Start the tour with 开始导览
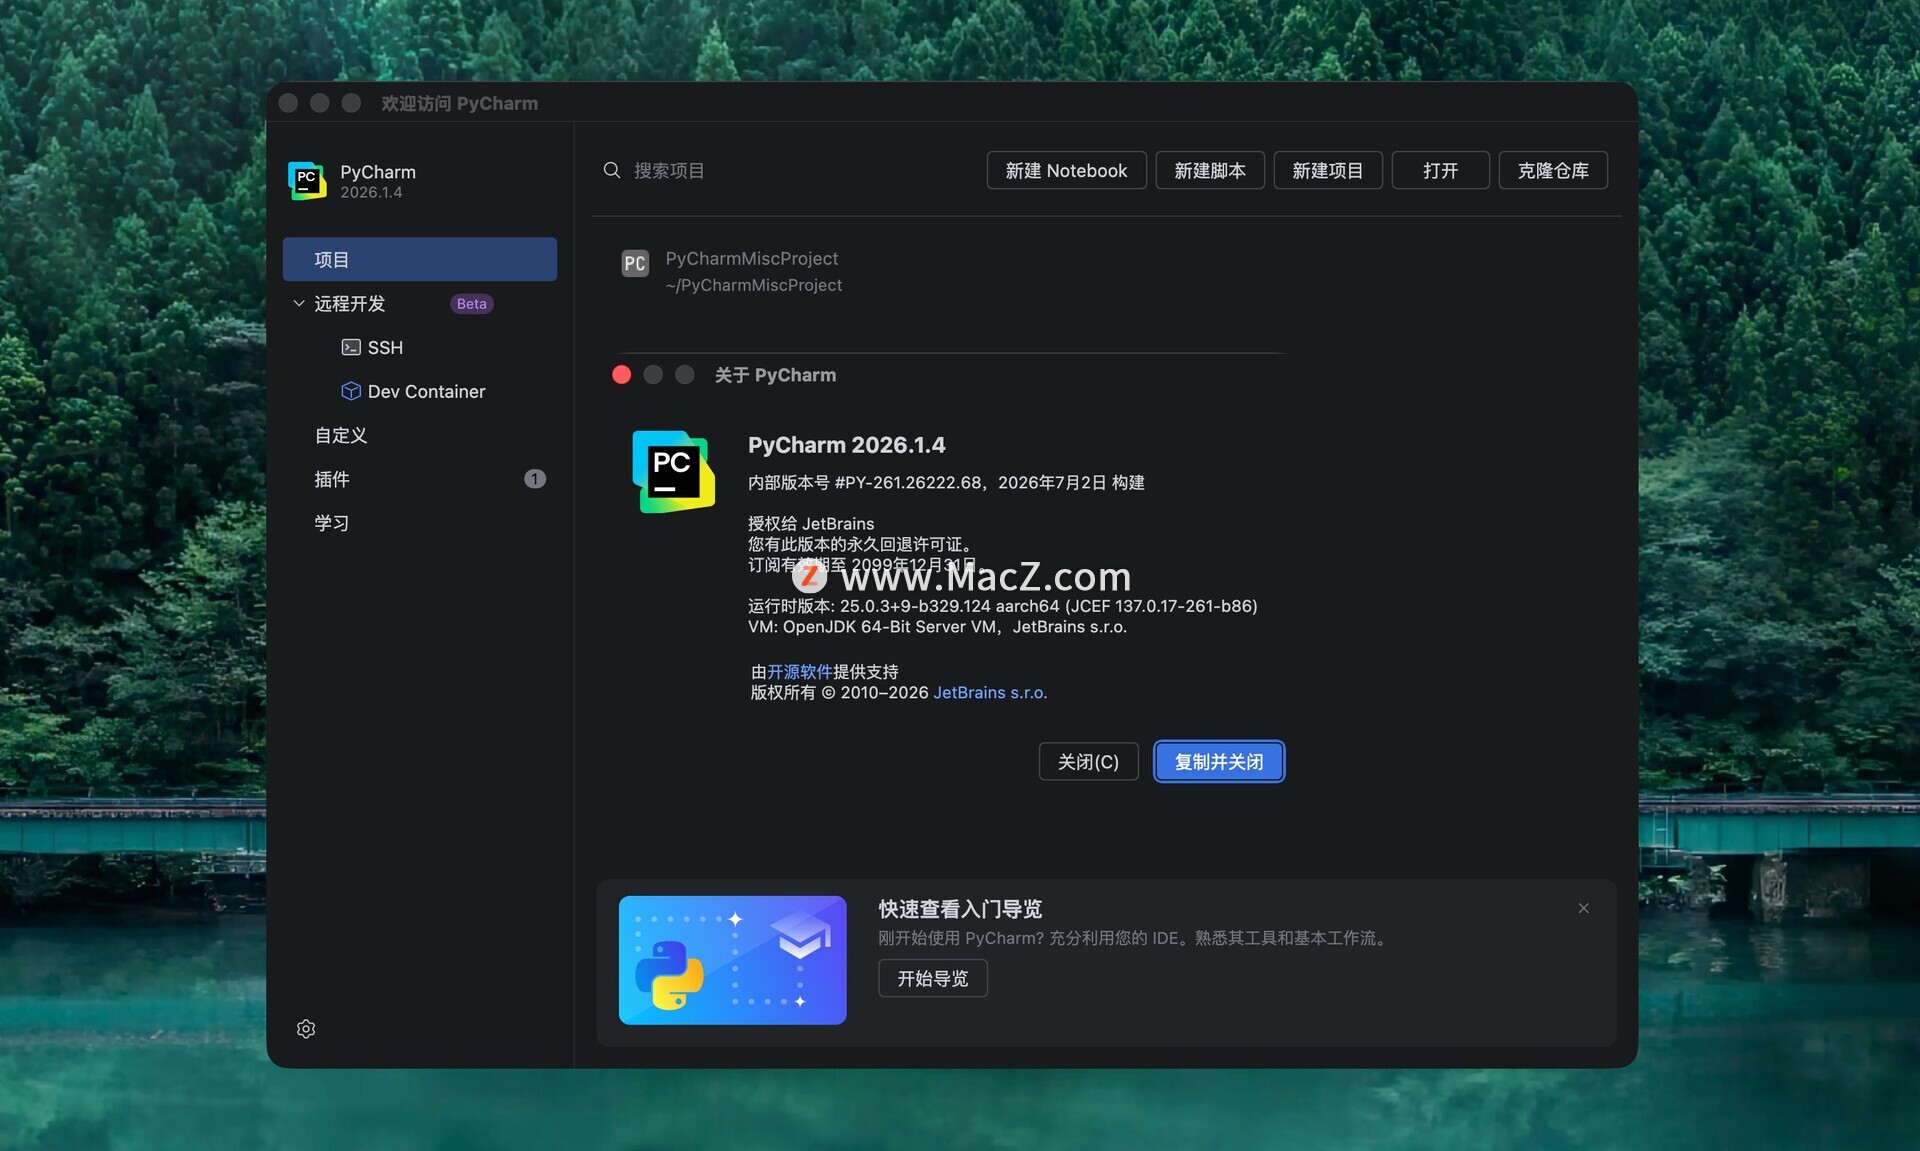Image resolution: width=1920 pixels, height=1151 pixels. point(933,978)
